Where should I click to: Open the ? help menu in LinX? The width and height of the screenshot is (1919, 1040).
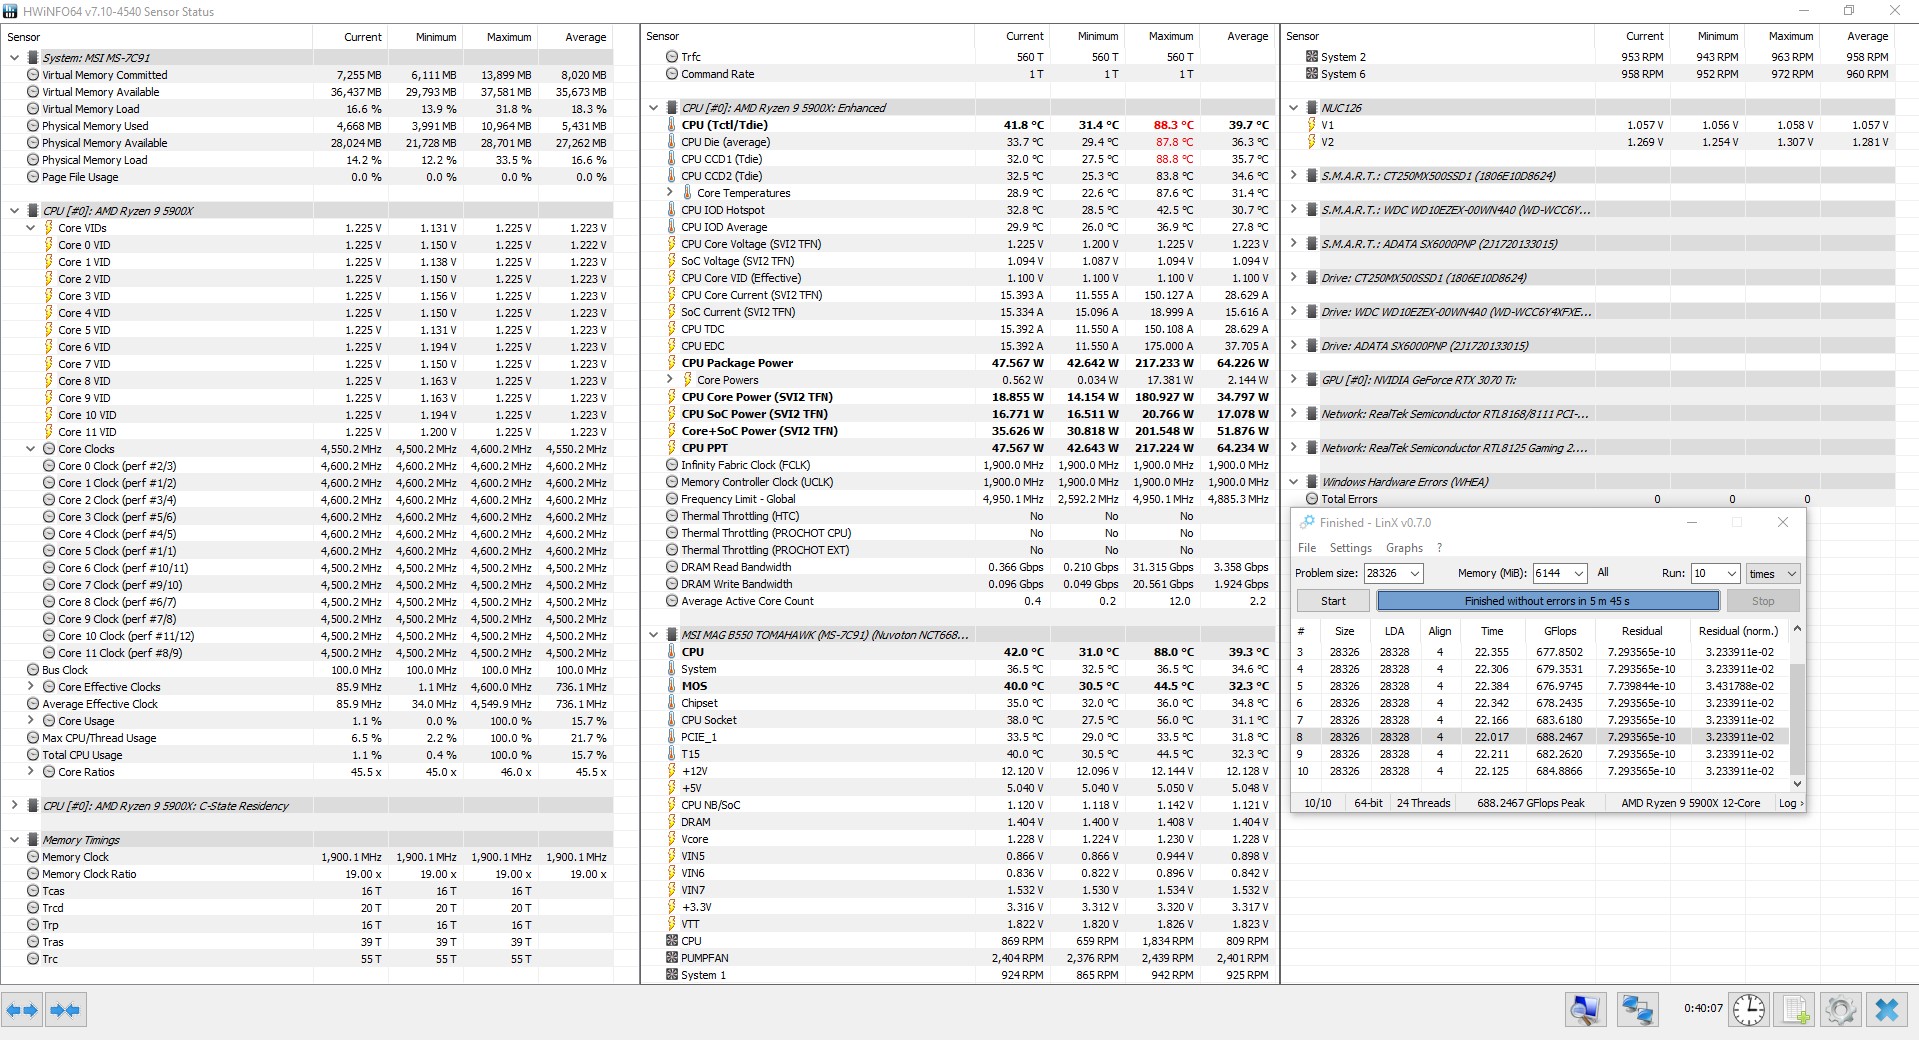1440,548
